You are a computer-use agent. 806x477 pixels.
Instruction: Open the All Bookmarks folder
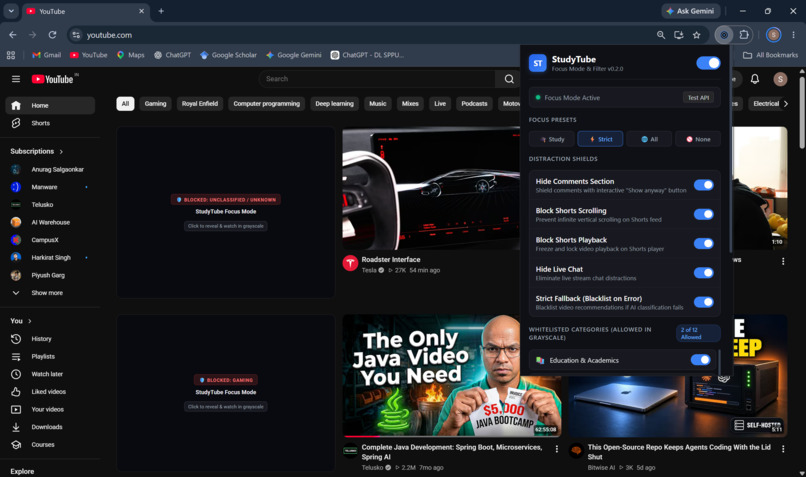pyautogui.click(x=771, y=55)
